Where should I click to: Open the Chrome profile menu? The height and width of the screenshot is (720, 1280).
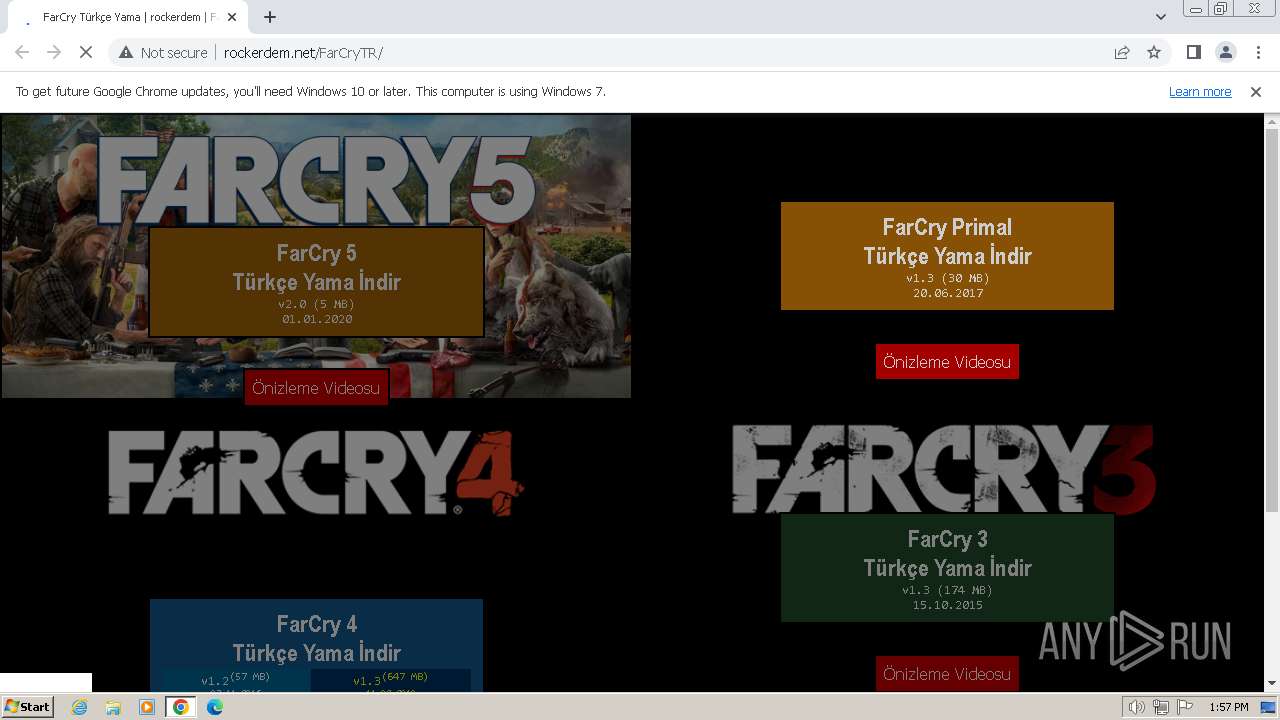coord(1225,52)
